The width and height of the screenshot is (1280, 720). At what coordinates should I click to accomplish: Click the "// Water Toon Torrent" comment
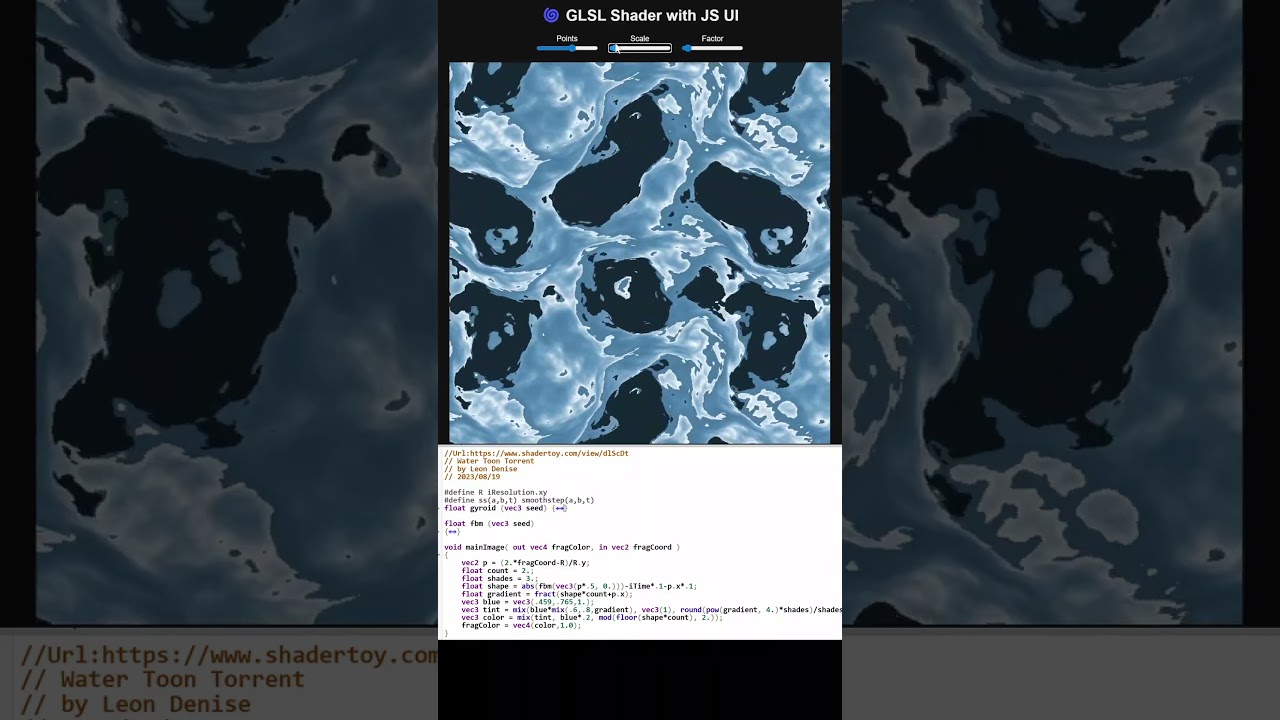490,461
